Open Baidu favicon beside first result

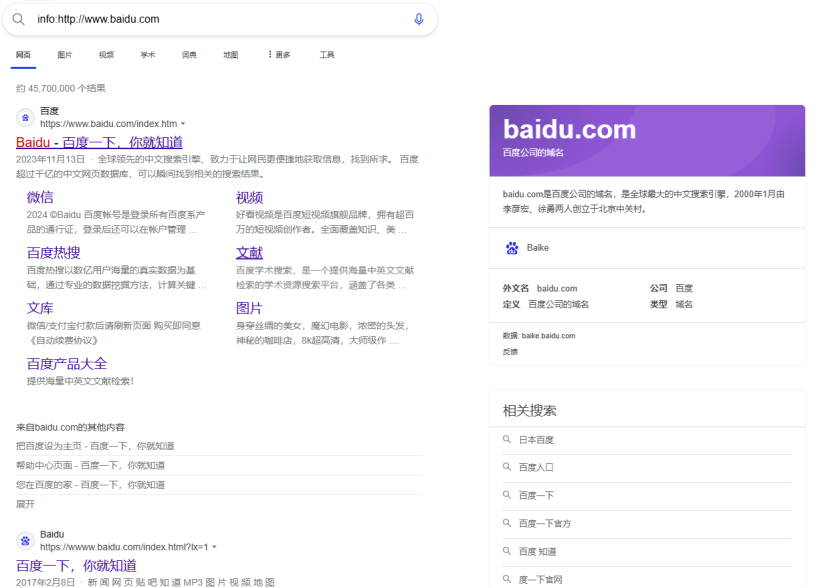pyautogui.click(x=25, y=118)
